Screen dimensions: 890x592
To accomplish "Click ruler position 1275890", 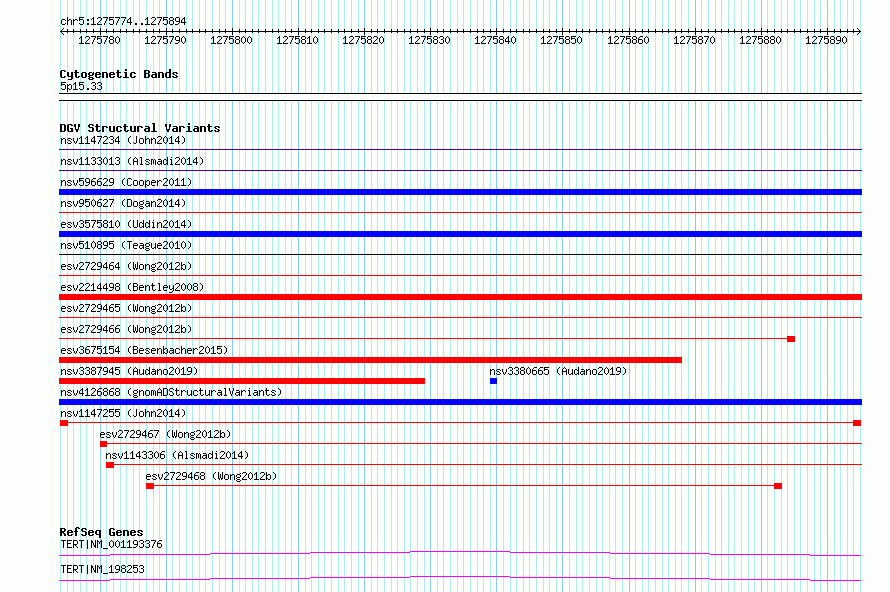I will point(826,40).
